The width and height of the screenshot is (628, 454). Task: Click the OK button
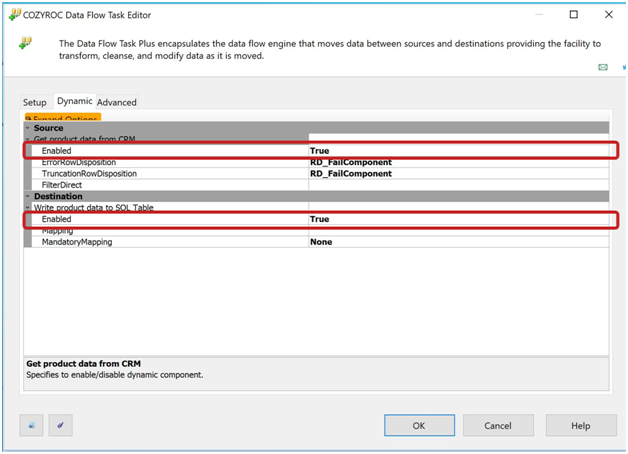tap(419, 425)
